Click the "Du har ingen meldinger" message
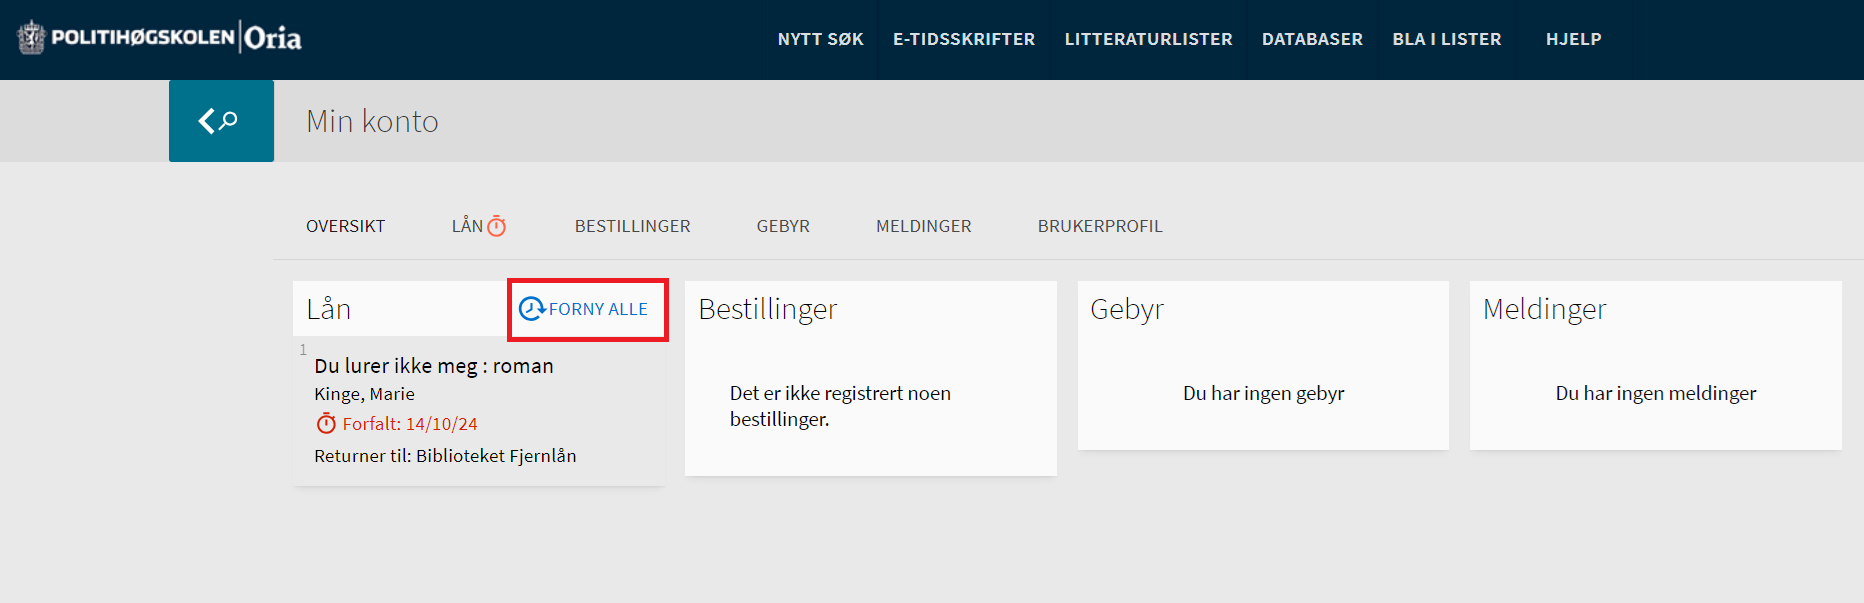 pyautogui.click(x=1656, y=393)
